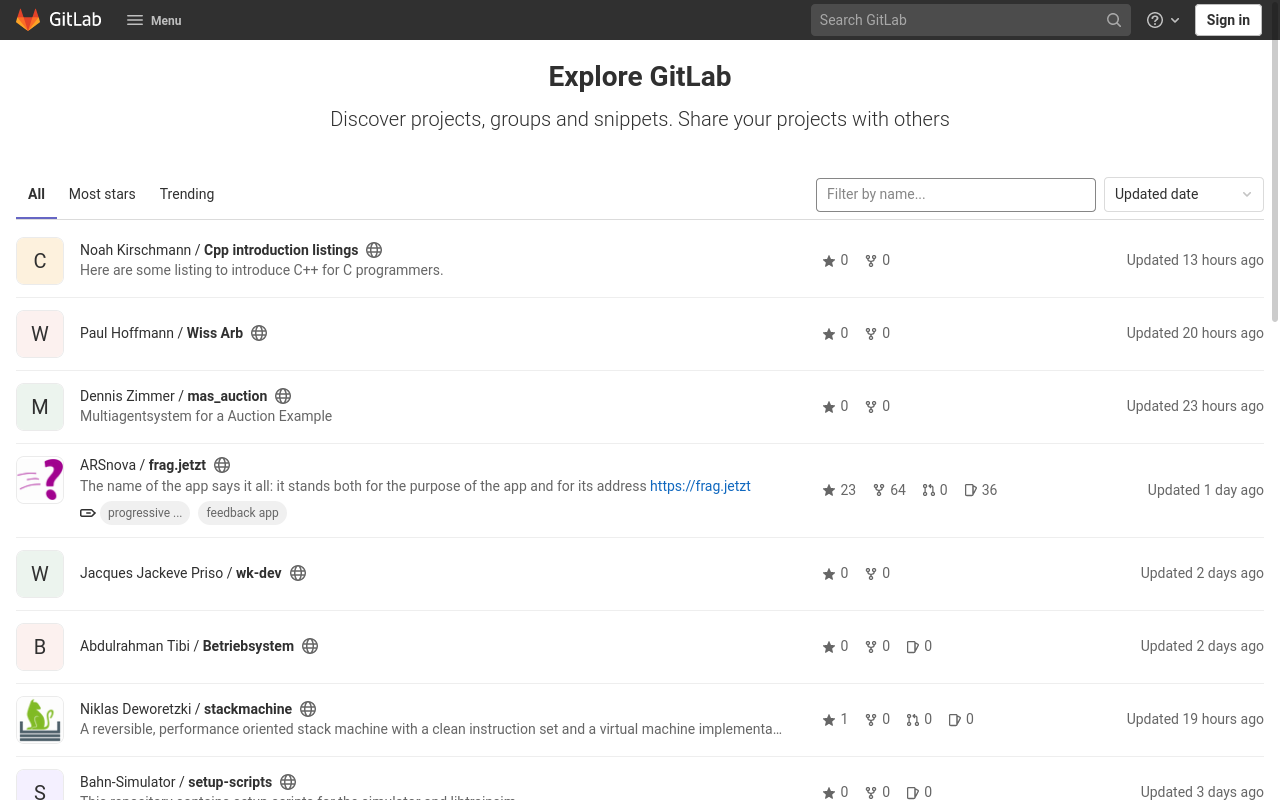This screenshot has width=1280, height=800.
Task: Click star icon in wk-dev row
Action: click(829, 574)
